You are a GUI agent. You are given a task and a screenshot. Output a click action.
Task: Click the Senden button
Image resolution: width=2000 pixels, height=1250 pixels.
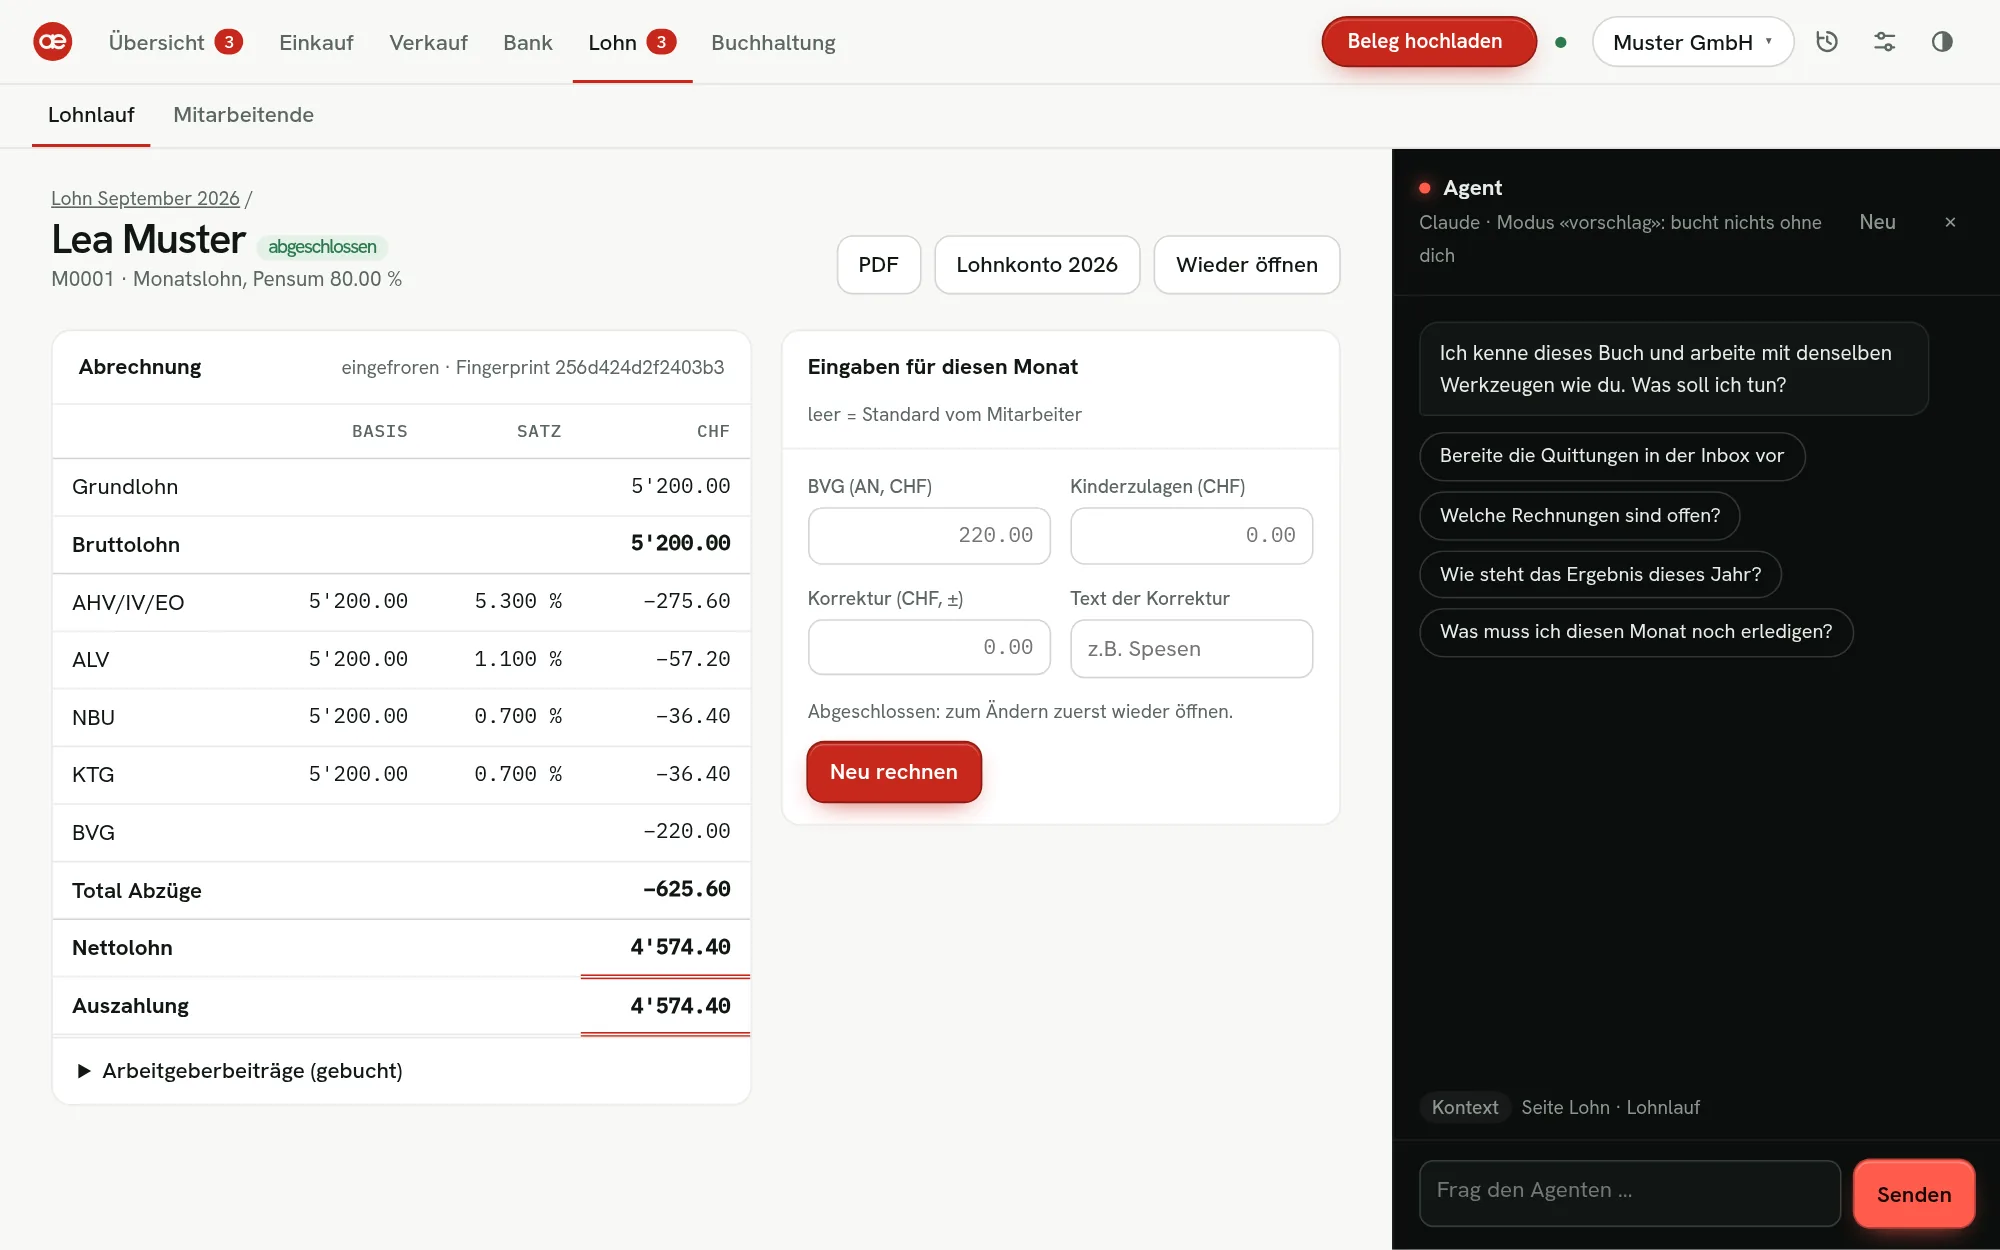click(1913, 1194)
